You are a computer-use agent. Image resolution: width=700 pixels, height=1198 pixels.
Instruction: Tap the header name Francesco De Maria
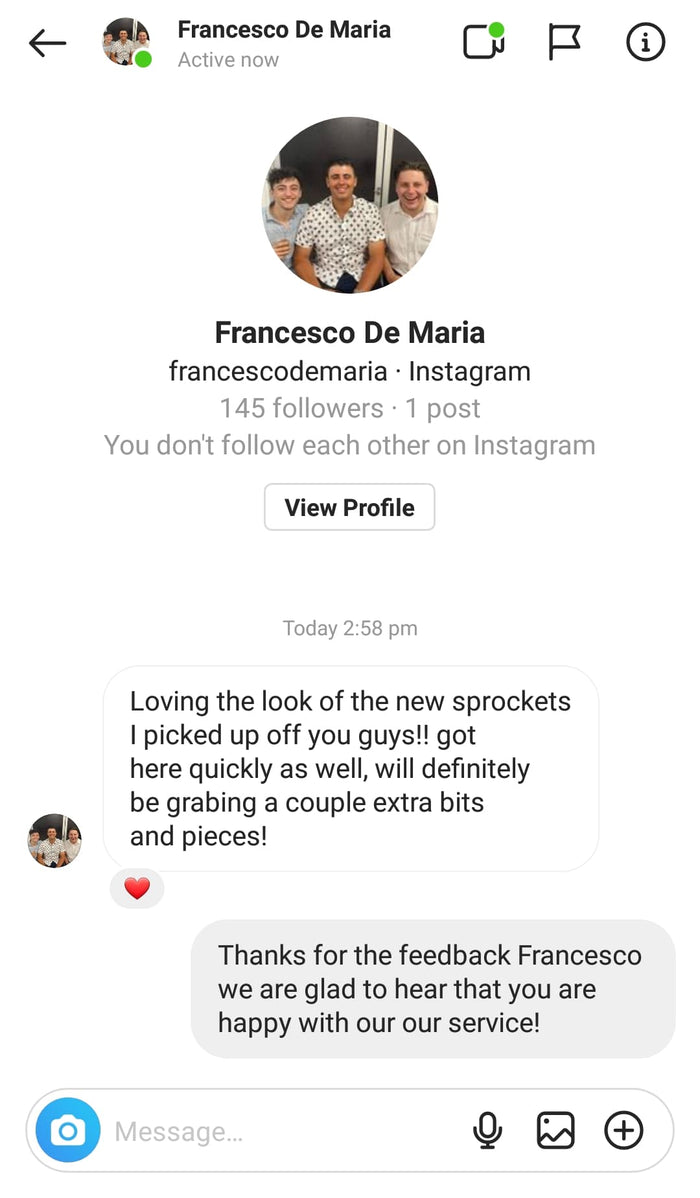pos(284,30)
